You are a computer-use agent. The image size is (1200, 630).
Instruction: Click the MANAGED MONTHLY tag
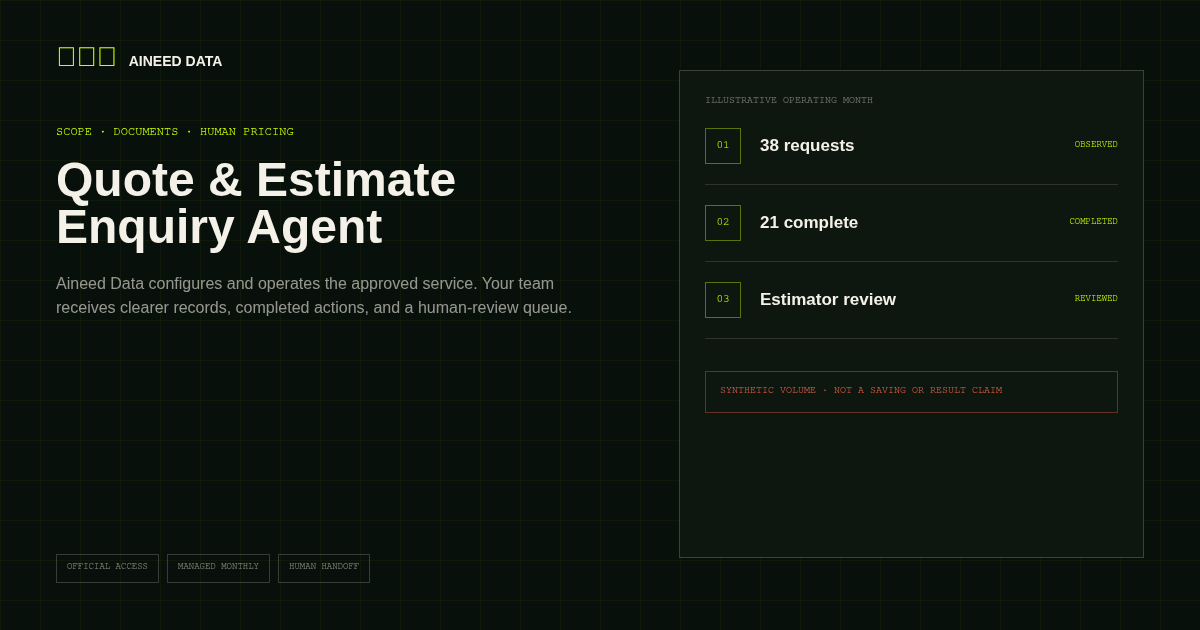[218, 568]
